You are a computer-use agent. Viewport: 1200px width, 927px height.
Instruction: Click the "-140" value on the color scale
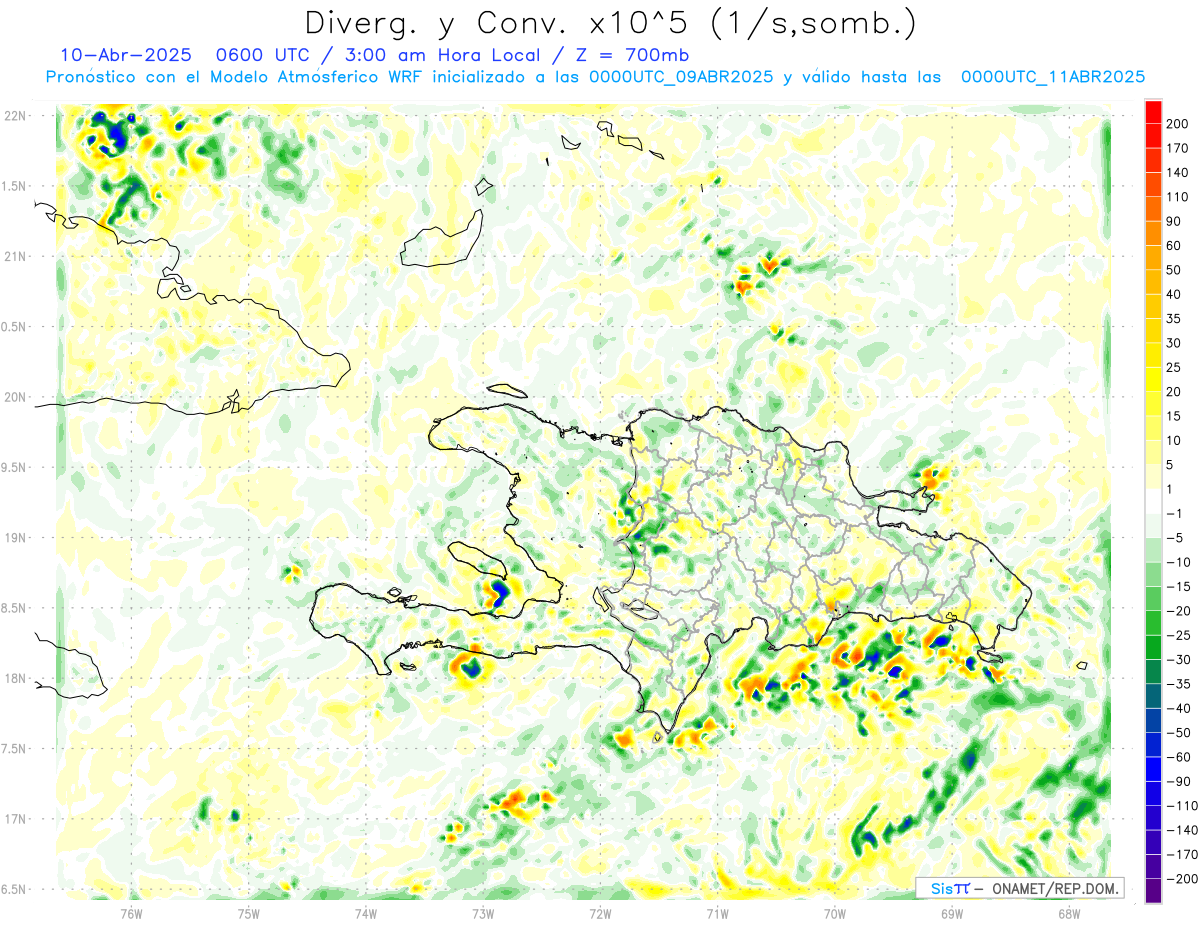[x=1180, y=830]
